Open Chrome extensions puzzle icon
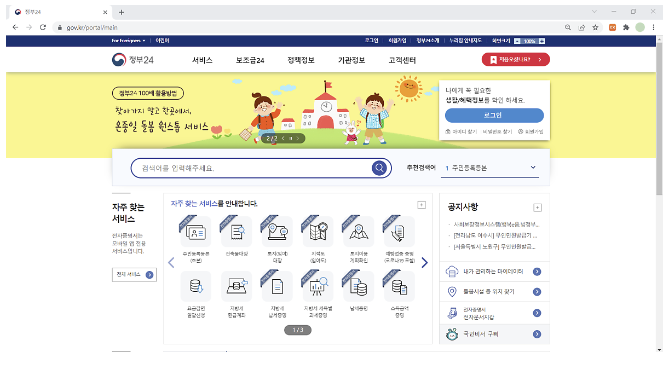This screenshot has width=666, height=368. (626, 27)
